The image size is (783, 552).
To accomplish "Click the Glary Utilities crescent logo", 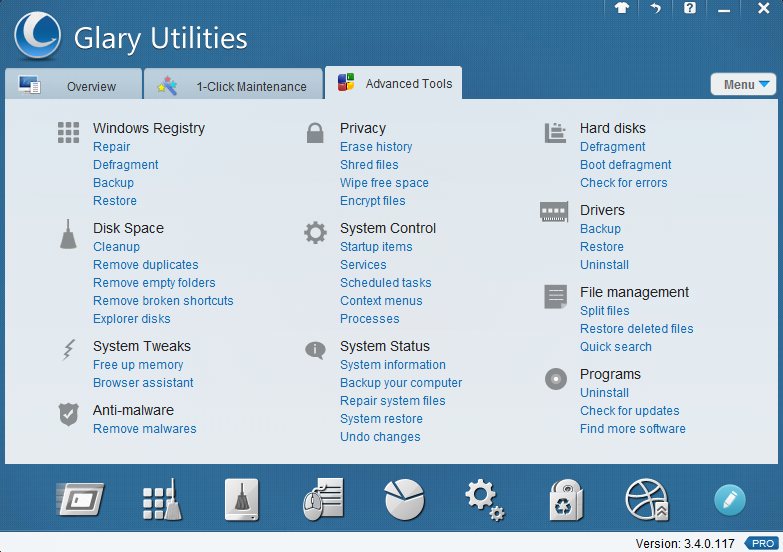I will click(38, 36).
